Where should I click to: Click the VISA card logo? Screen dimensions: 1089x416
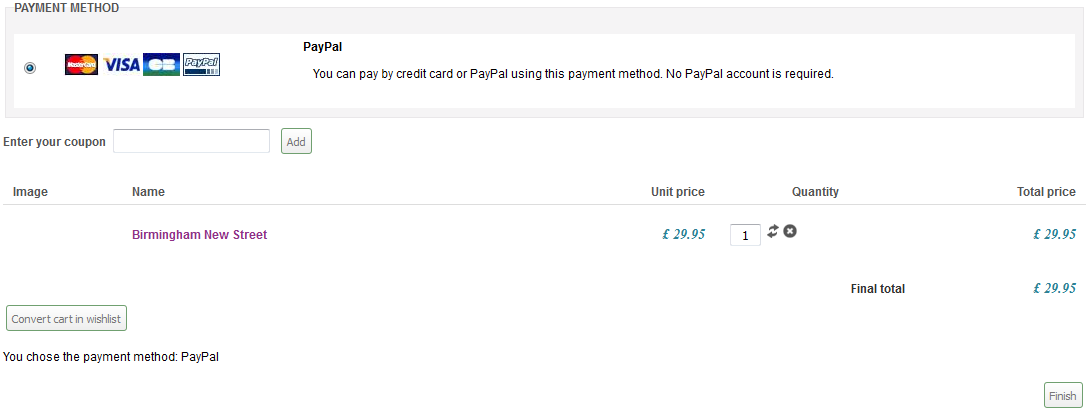(x=122, y=65)
